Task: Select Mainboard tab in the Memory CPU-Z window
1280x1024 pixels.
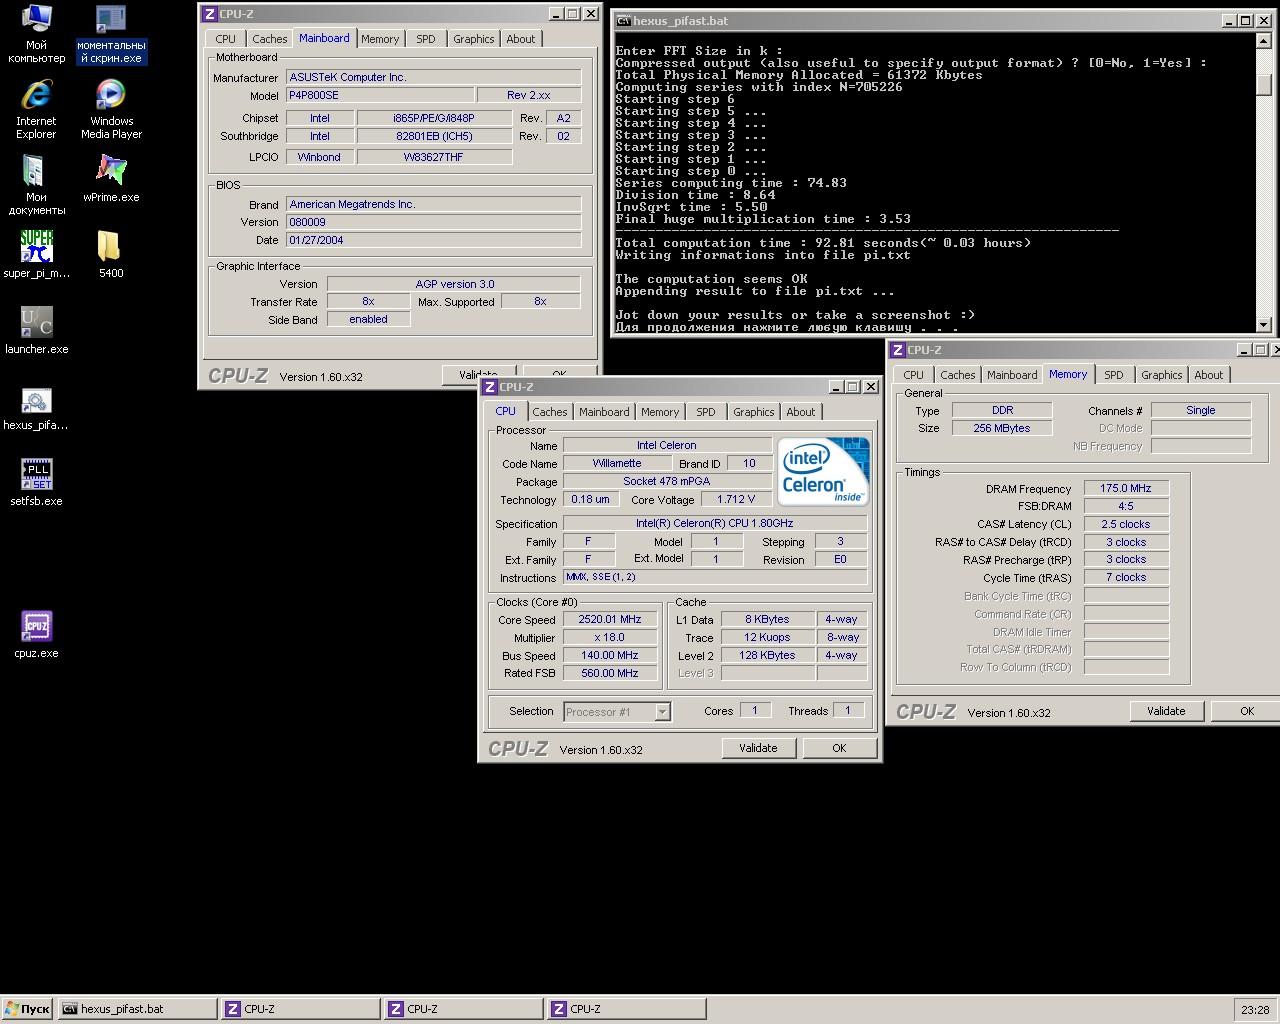Action: pyautogui.click(x=1012, y=375)
